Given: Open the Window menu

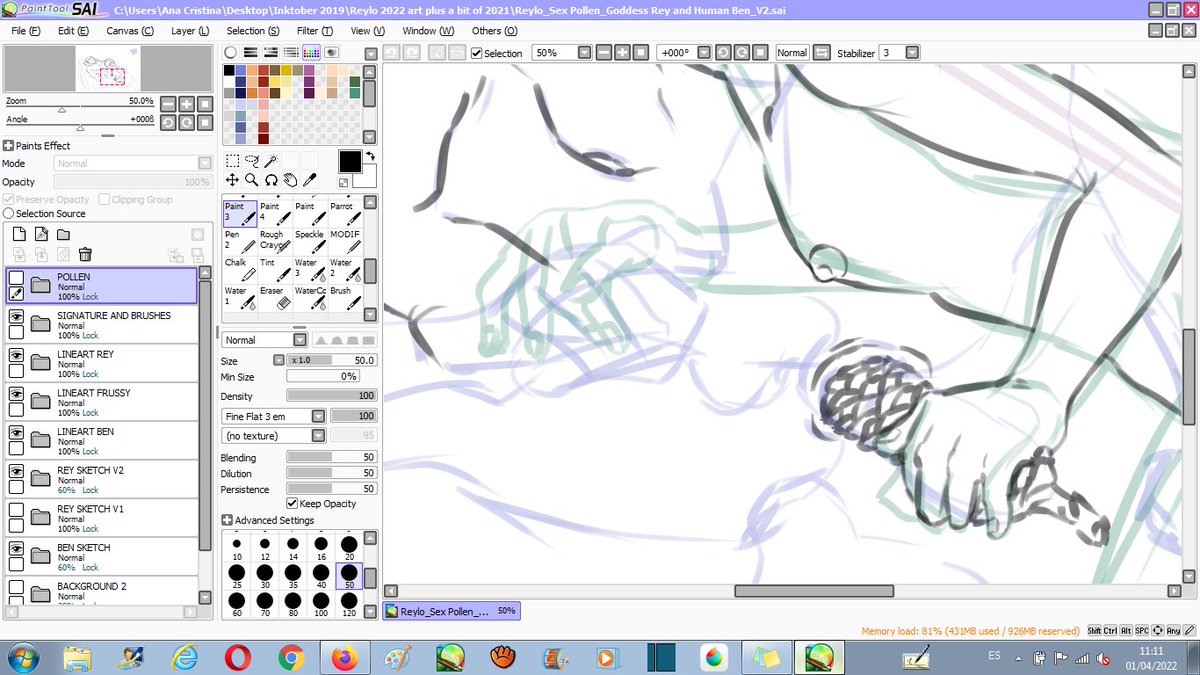Looking at the screenshot, I should pyautogui.click(x=428, y=31).
